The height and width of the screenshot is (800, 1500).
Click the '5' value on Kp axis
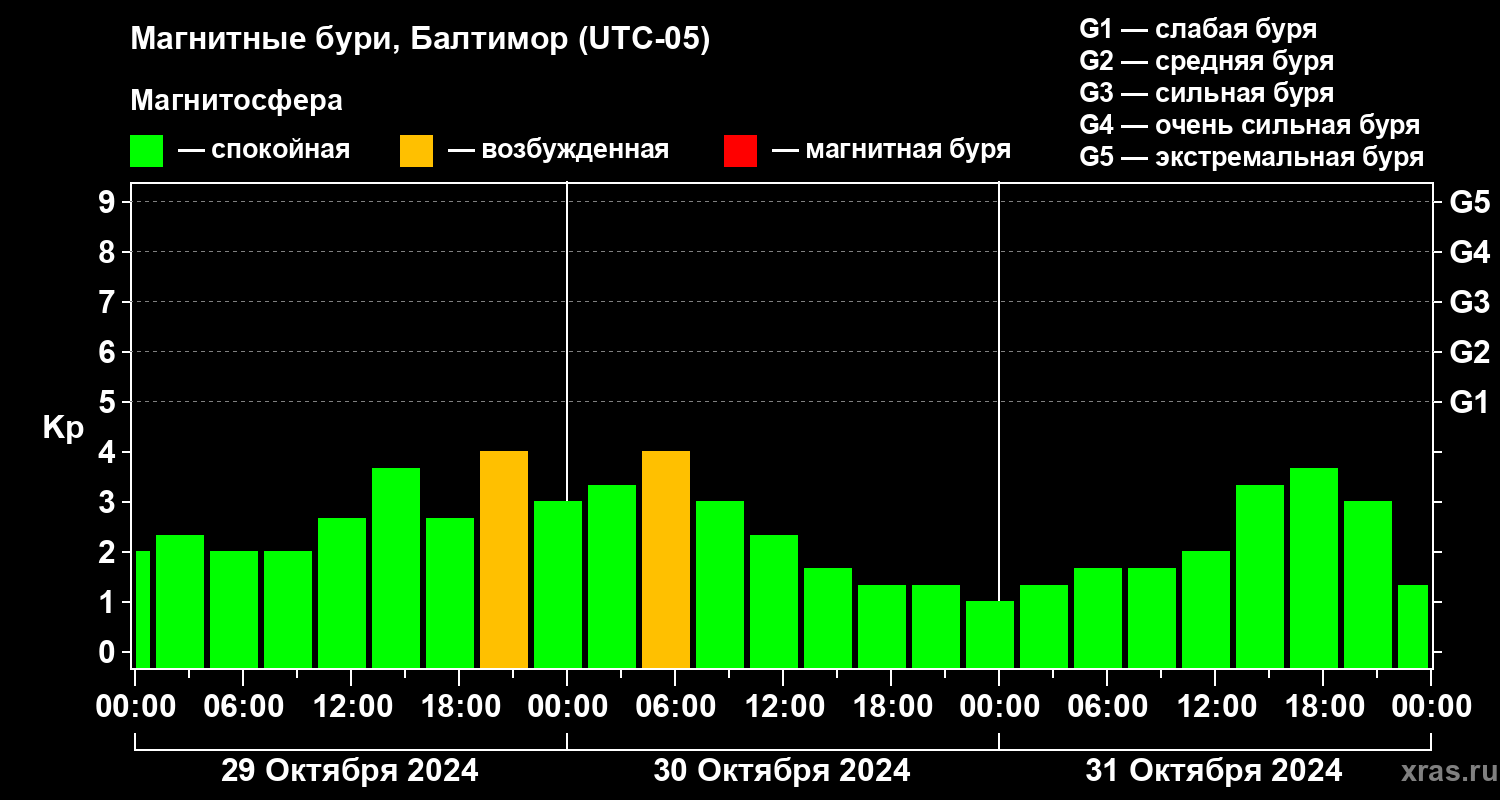(x=109, y=402)
